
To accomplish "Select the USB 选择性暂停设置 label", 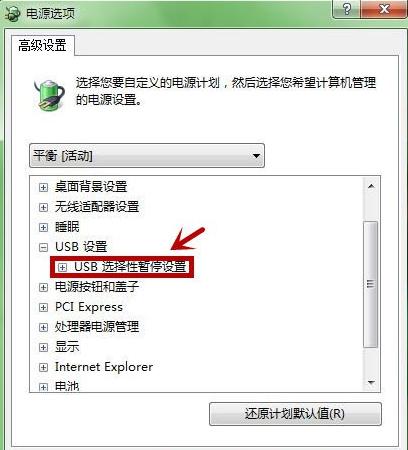I will click(x=130, y=267).
